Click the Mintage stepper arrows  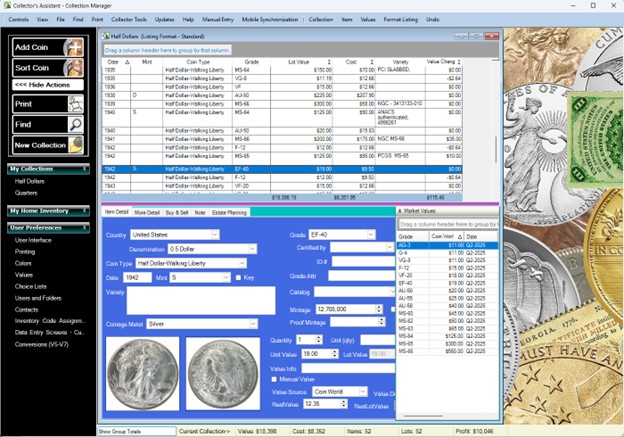click(379, 309)
